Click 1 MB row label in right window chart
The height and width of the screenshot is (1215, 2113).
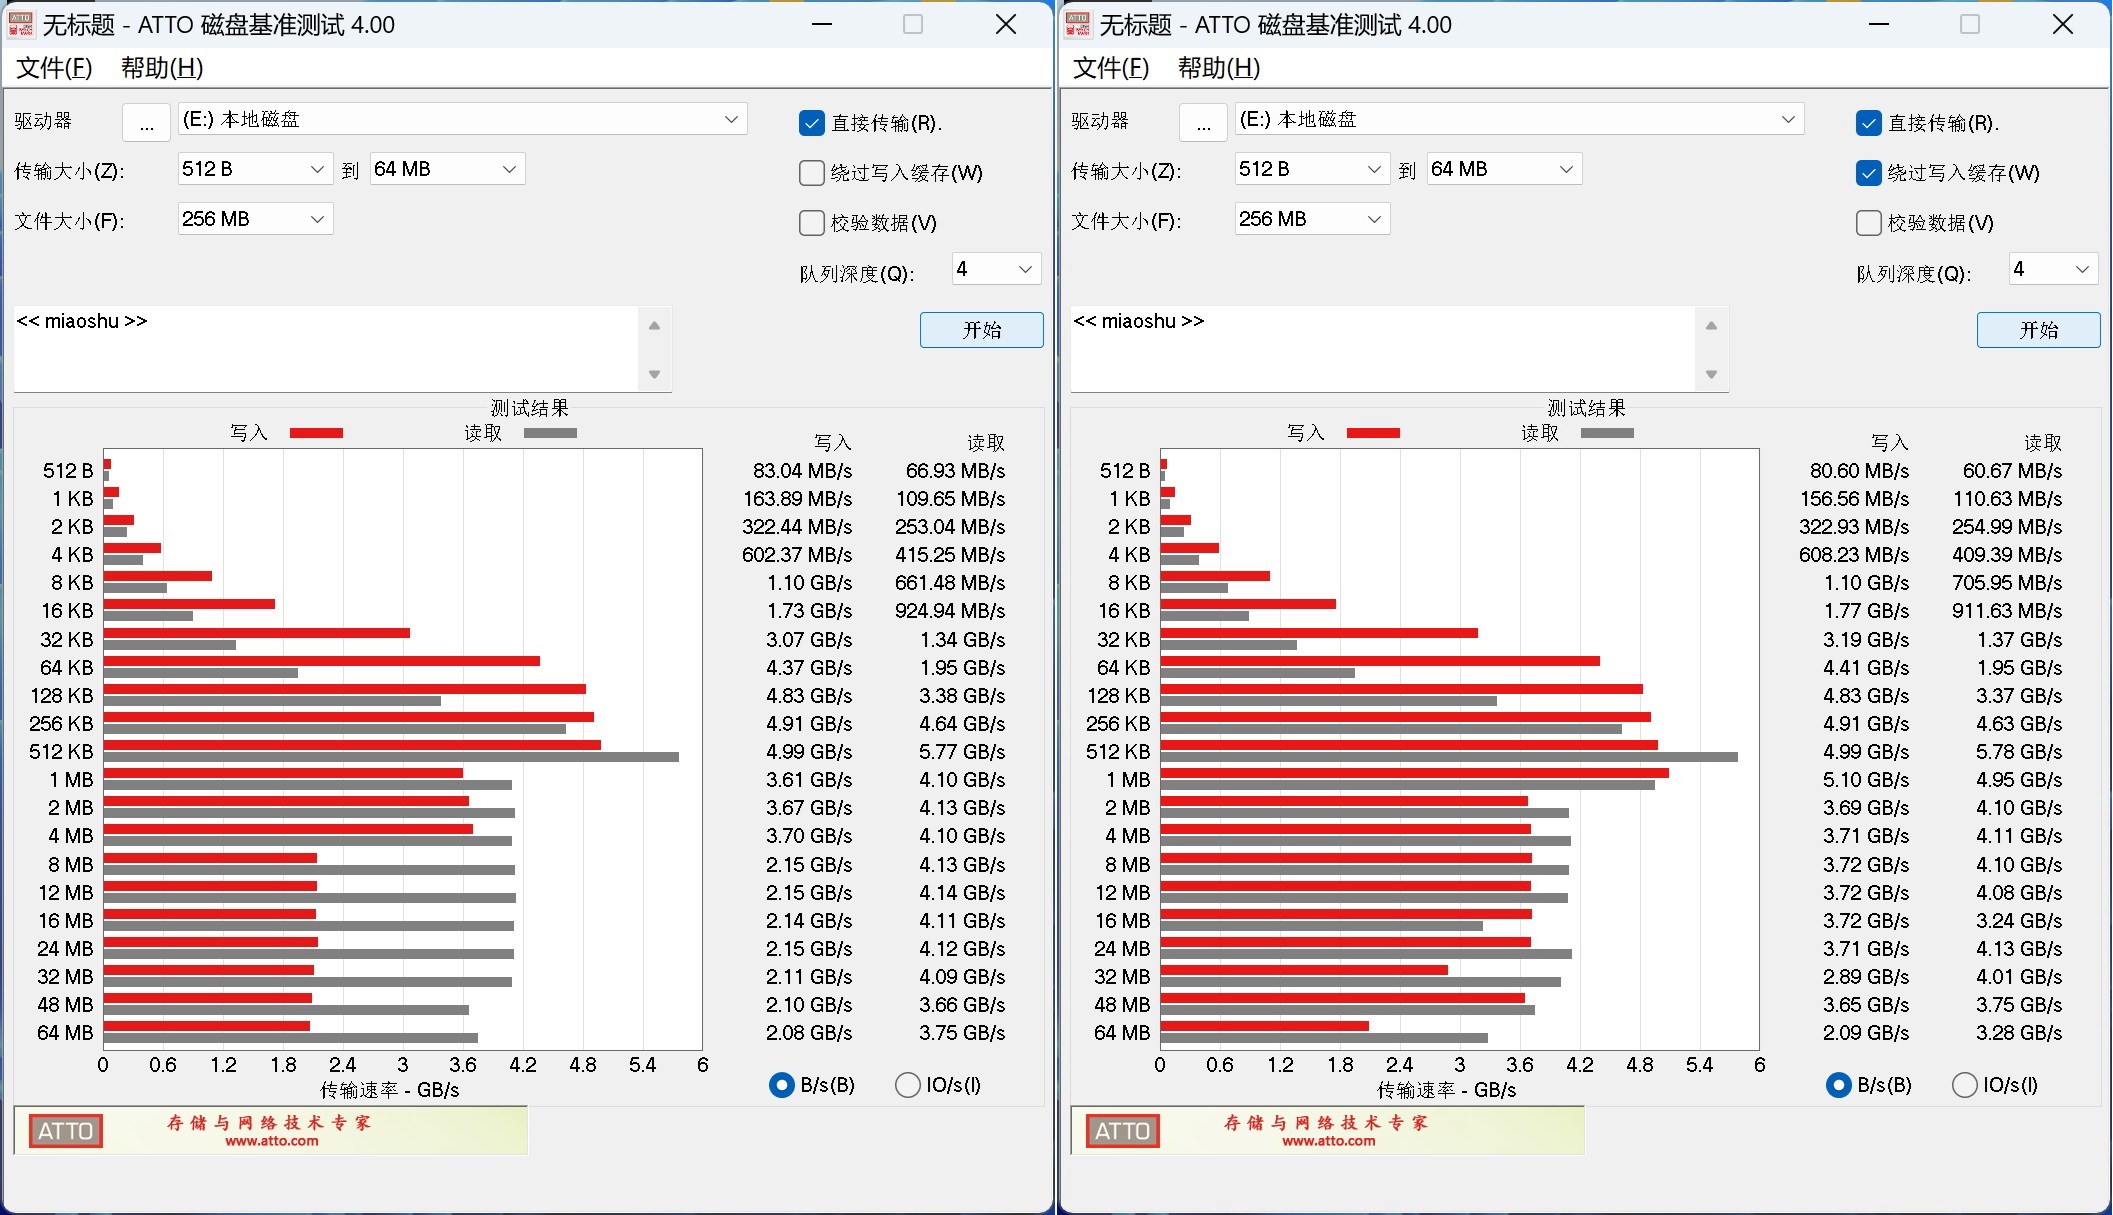tap(1128, 779)
